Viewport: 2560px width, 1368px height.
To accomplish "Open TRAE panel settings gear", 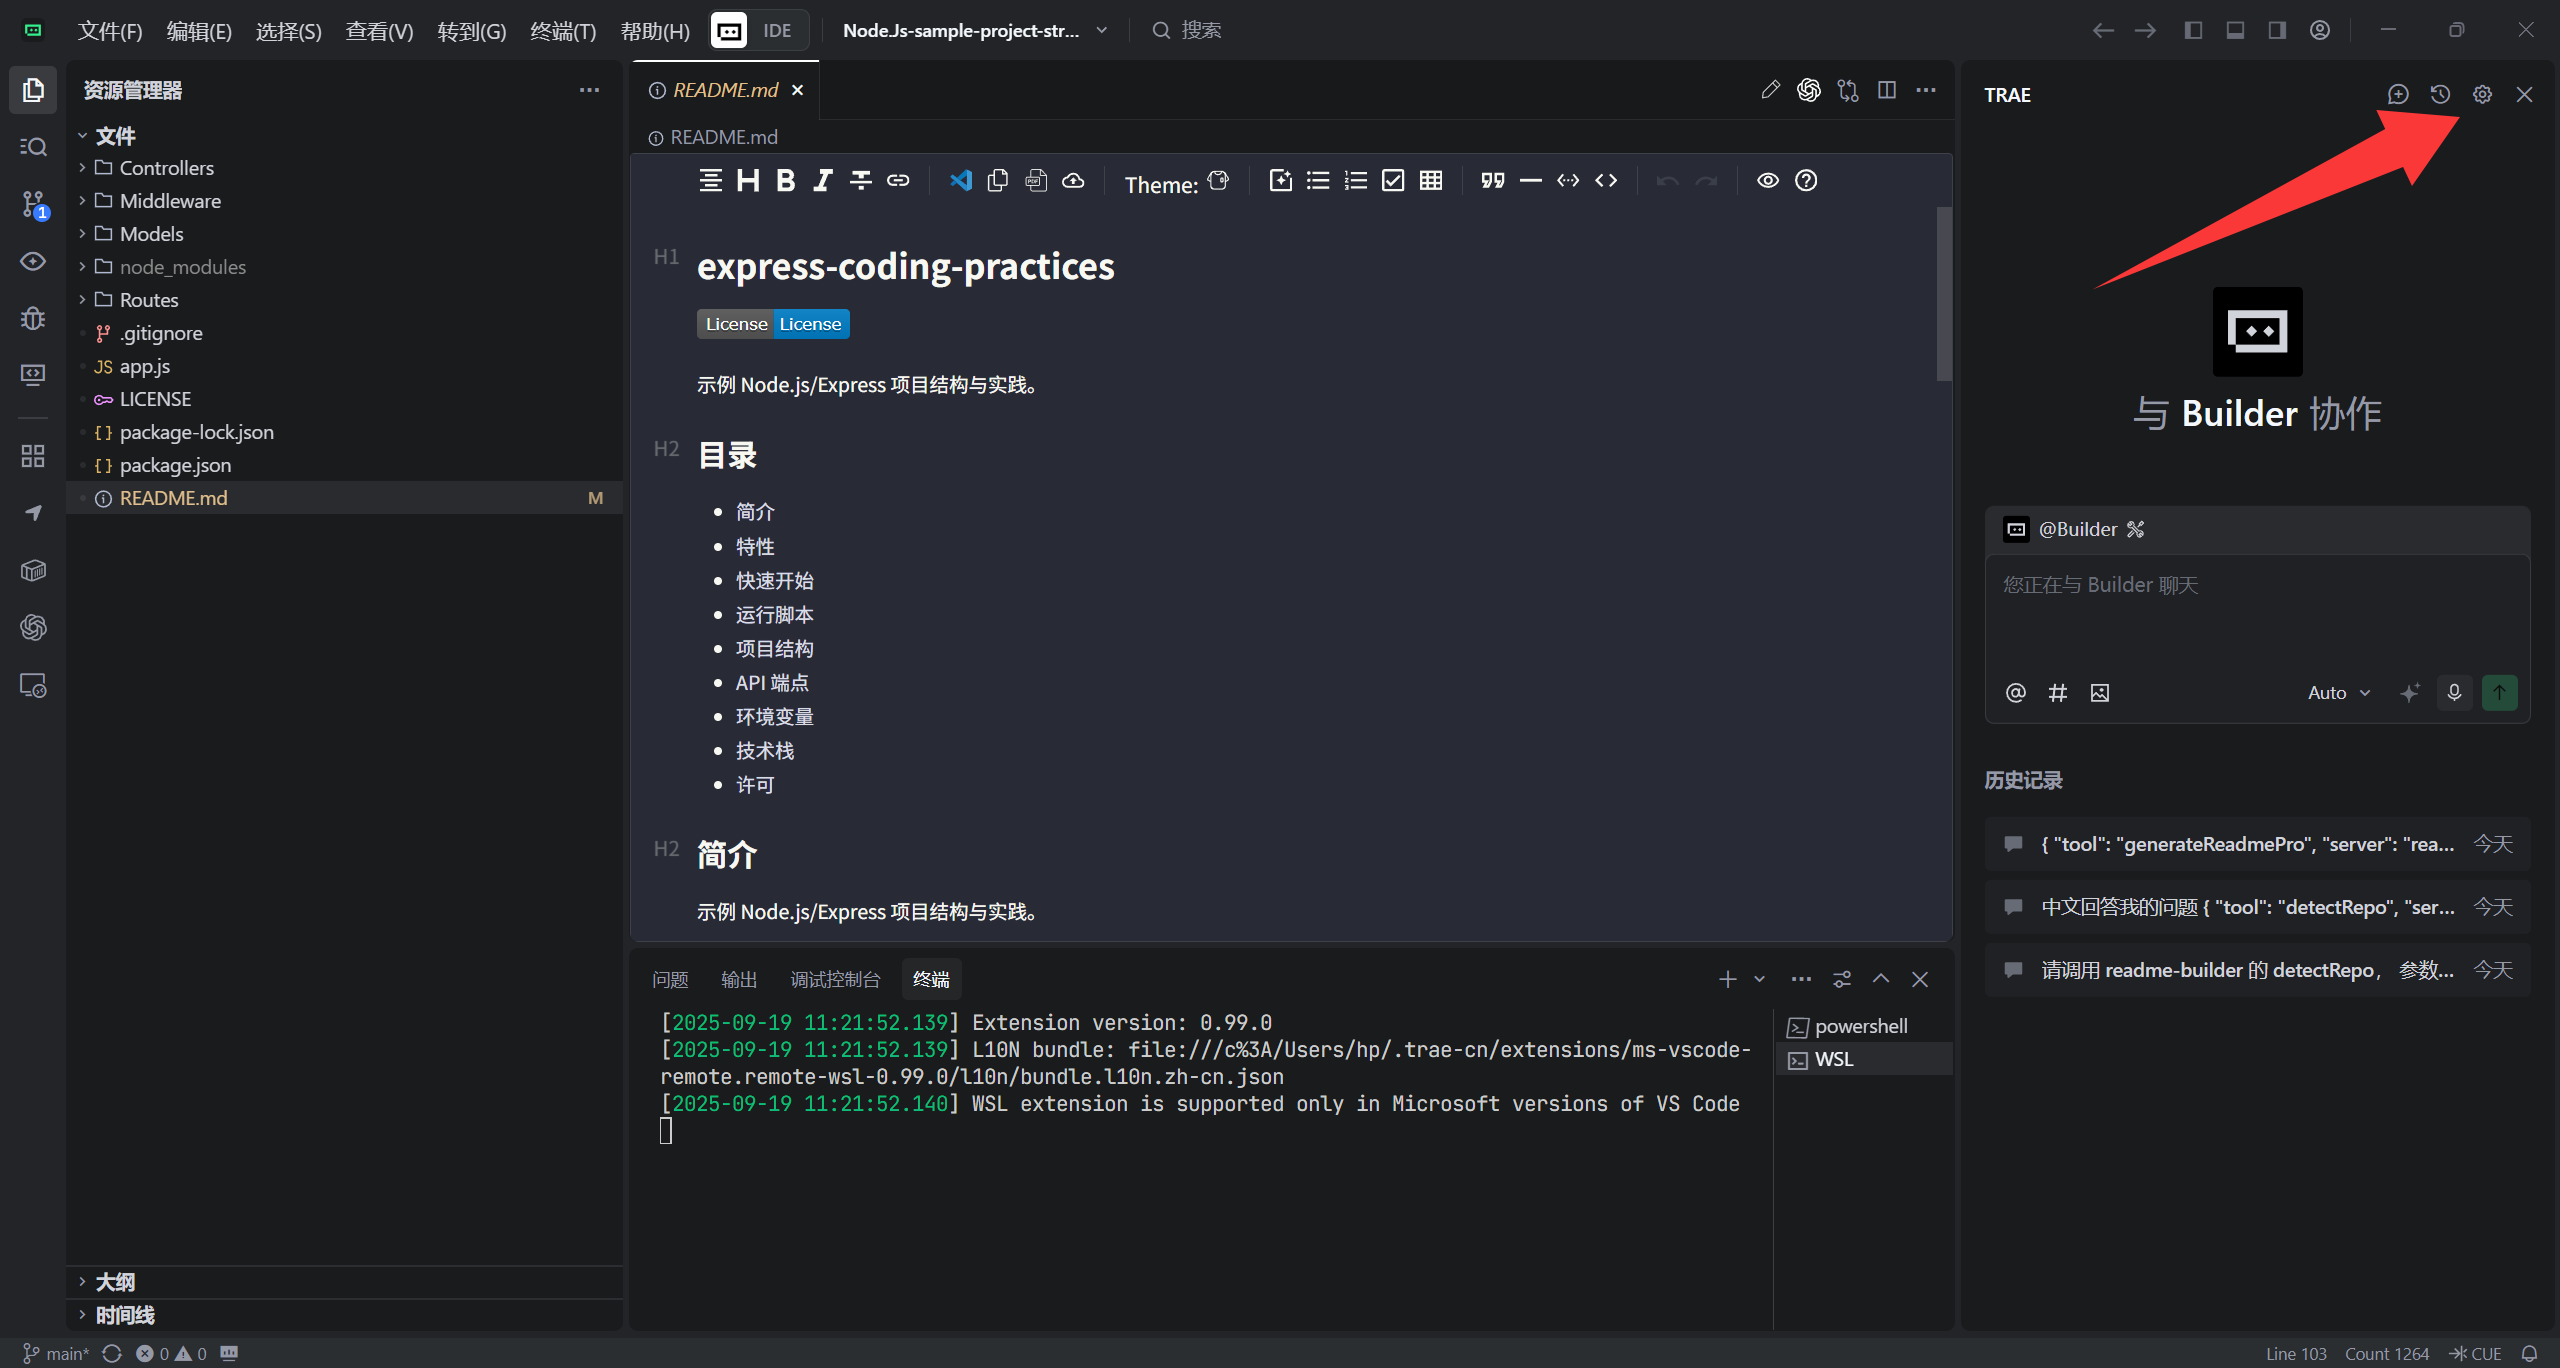I will click(2482, 94).
